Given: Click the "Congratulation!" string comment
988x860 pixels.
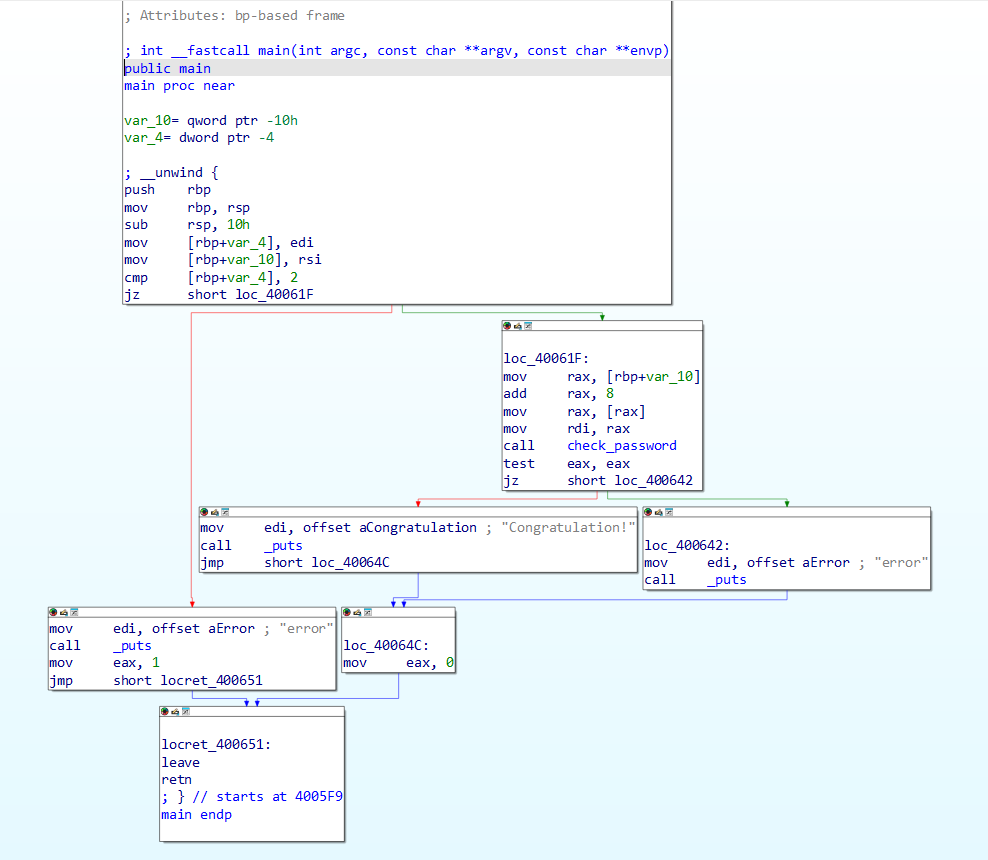Looking at the screenshot, I should [568, 528].
